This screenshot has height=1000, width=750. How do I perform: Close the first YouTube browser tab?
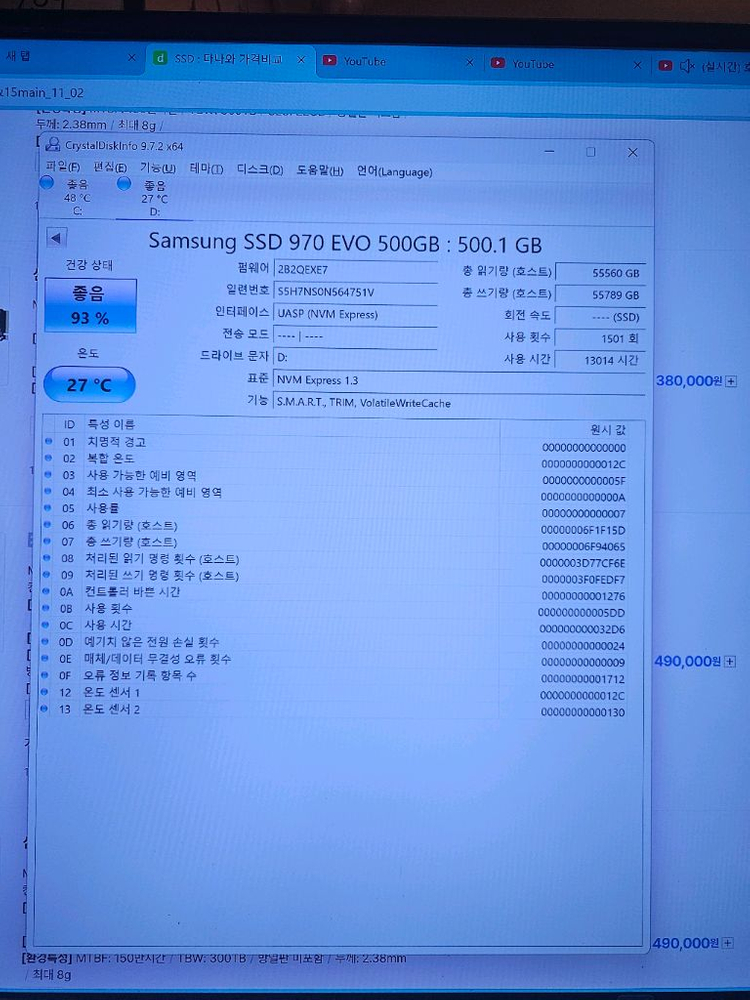(469, 62)
